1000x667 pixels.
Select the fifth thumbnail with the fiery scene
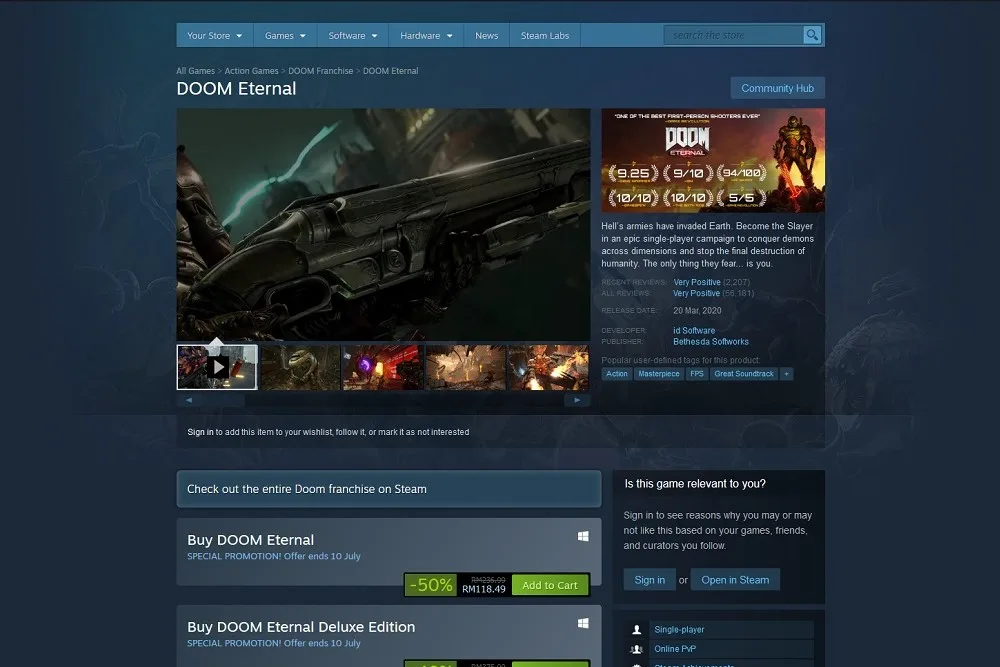pos(548,367)
